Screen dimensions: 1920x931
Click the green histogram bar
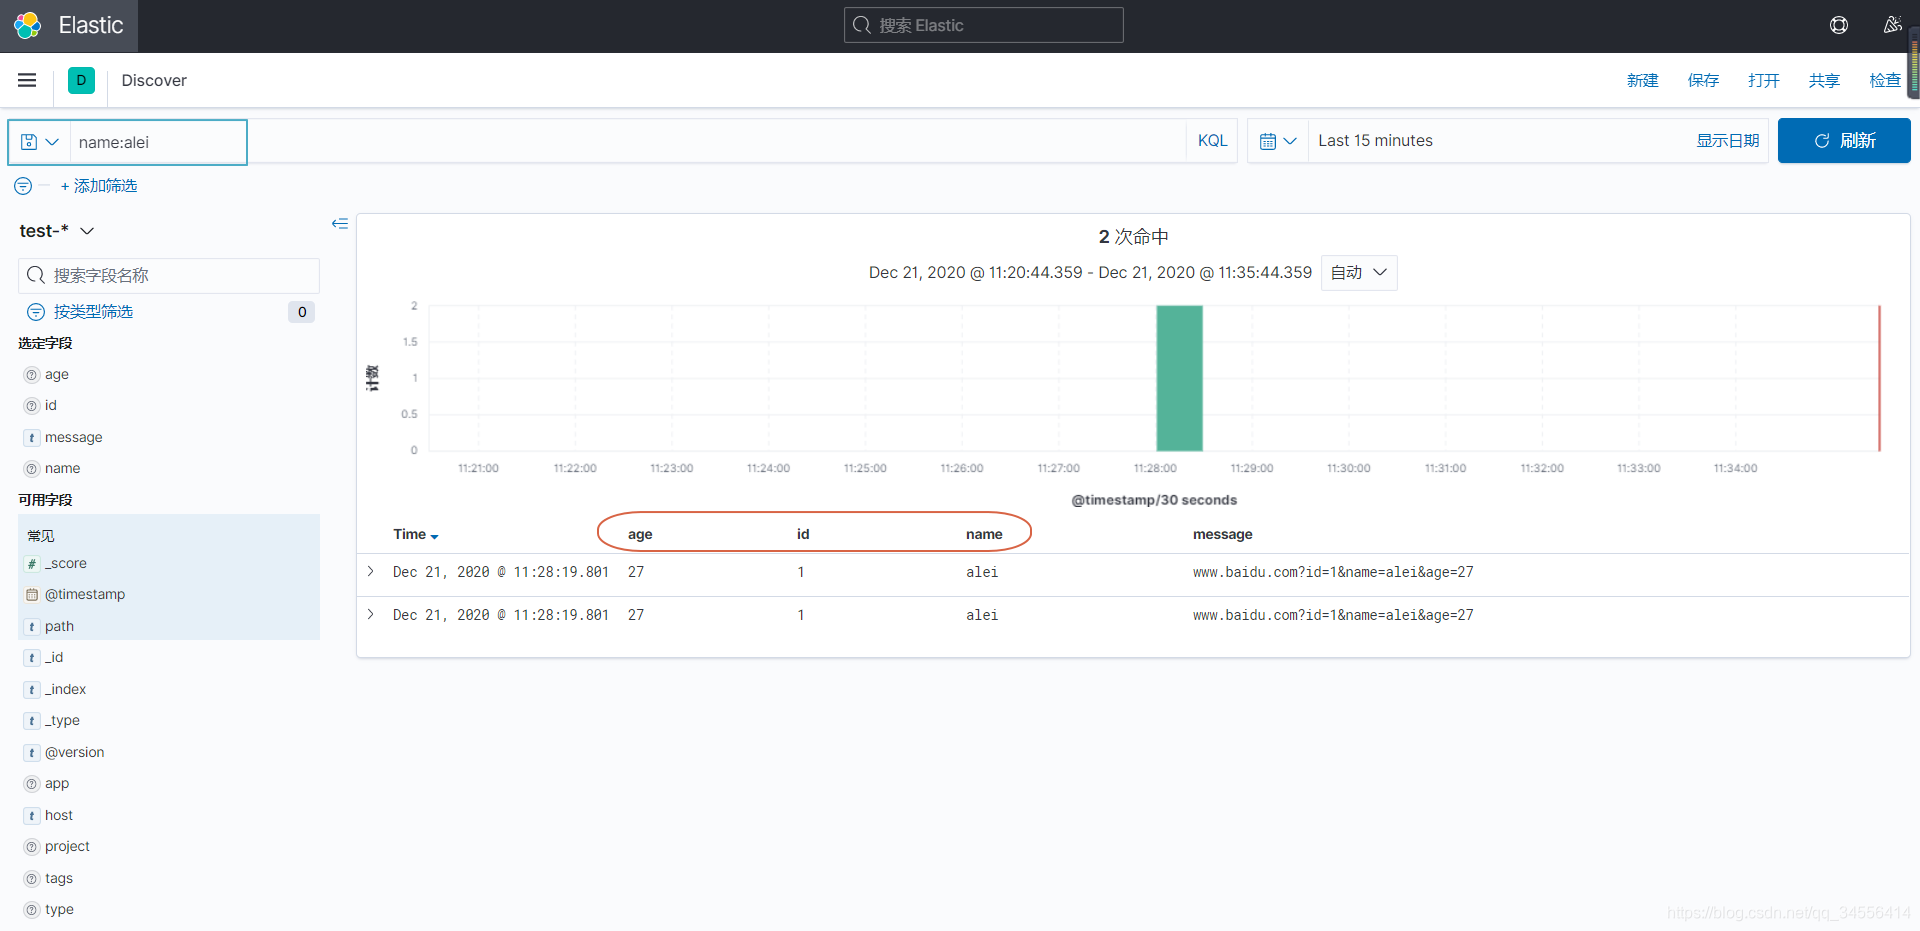click(1179, 378)
